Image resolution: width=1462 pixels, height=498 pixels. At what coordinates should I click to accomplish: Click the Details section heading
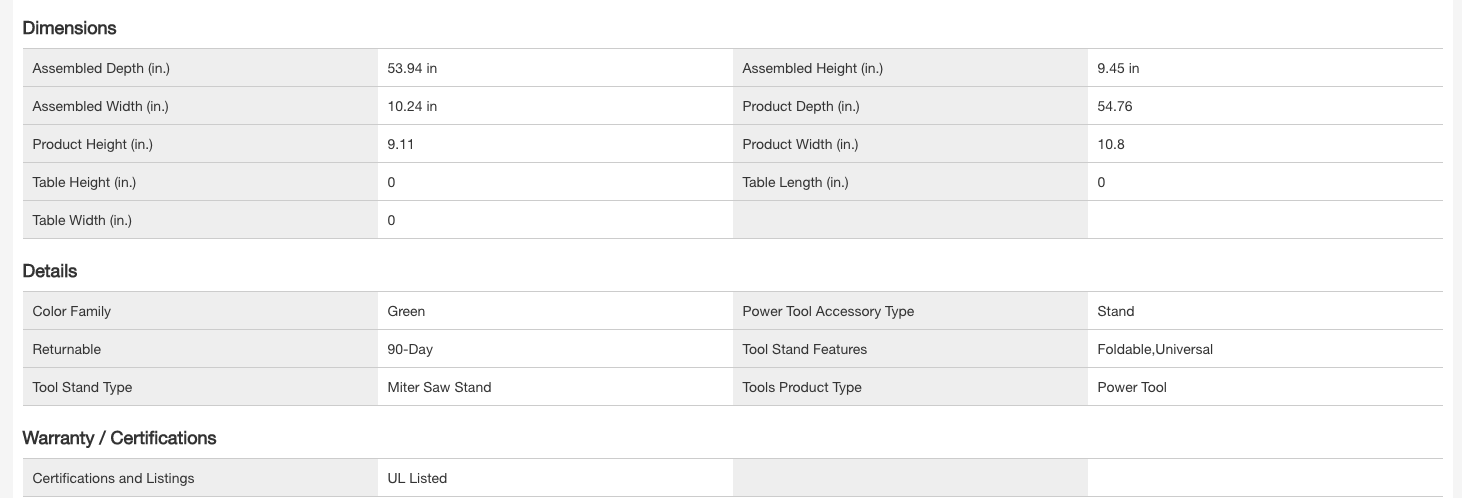pyautogui.click(x=49, y=271)
